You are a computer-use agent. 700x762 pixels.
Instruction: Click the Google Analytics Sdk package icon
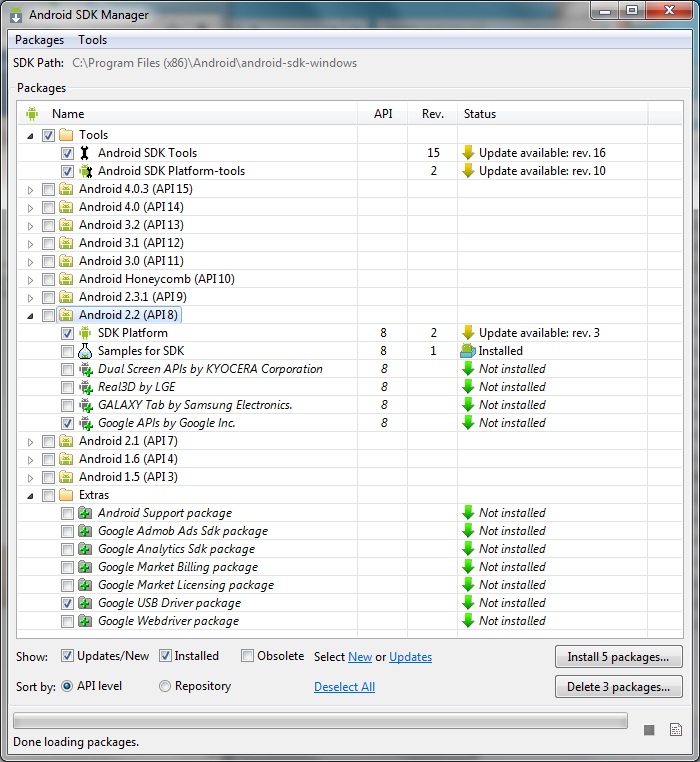(x=85, y=549)
